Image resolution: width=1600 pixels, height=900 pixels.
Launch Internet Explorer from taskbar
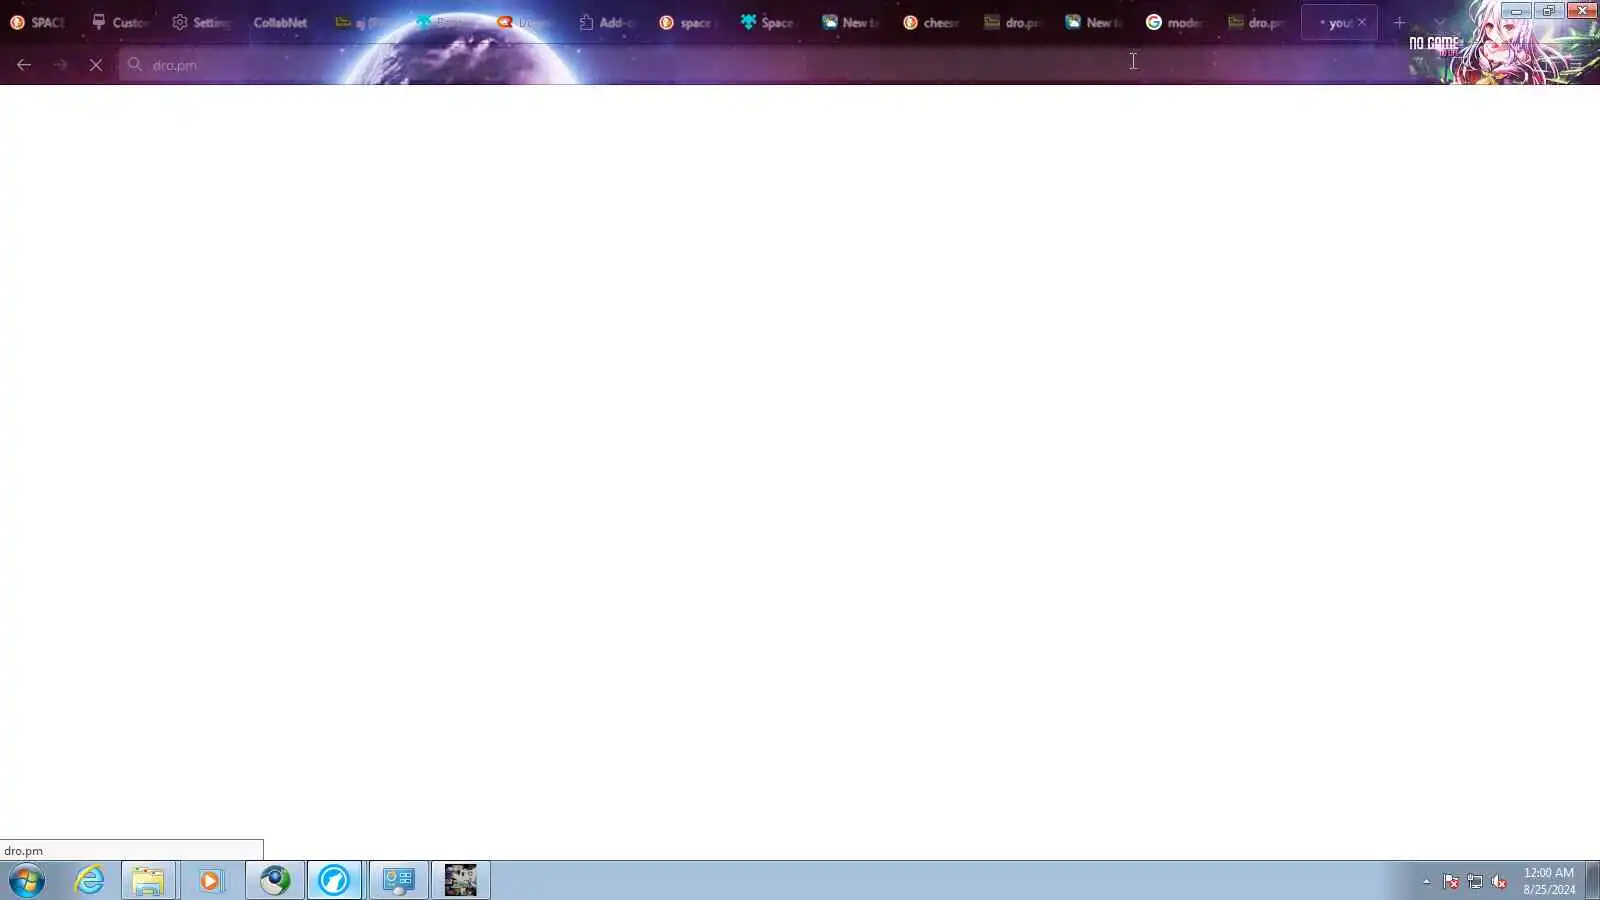90,881
